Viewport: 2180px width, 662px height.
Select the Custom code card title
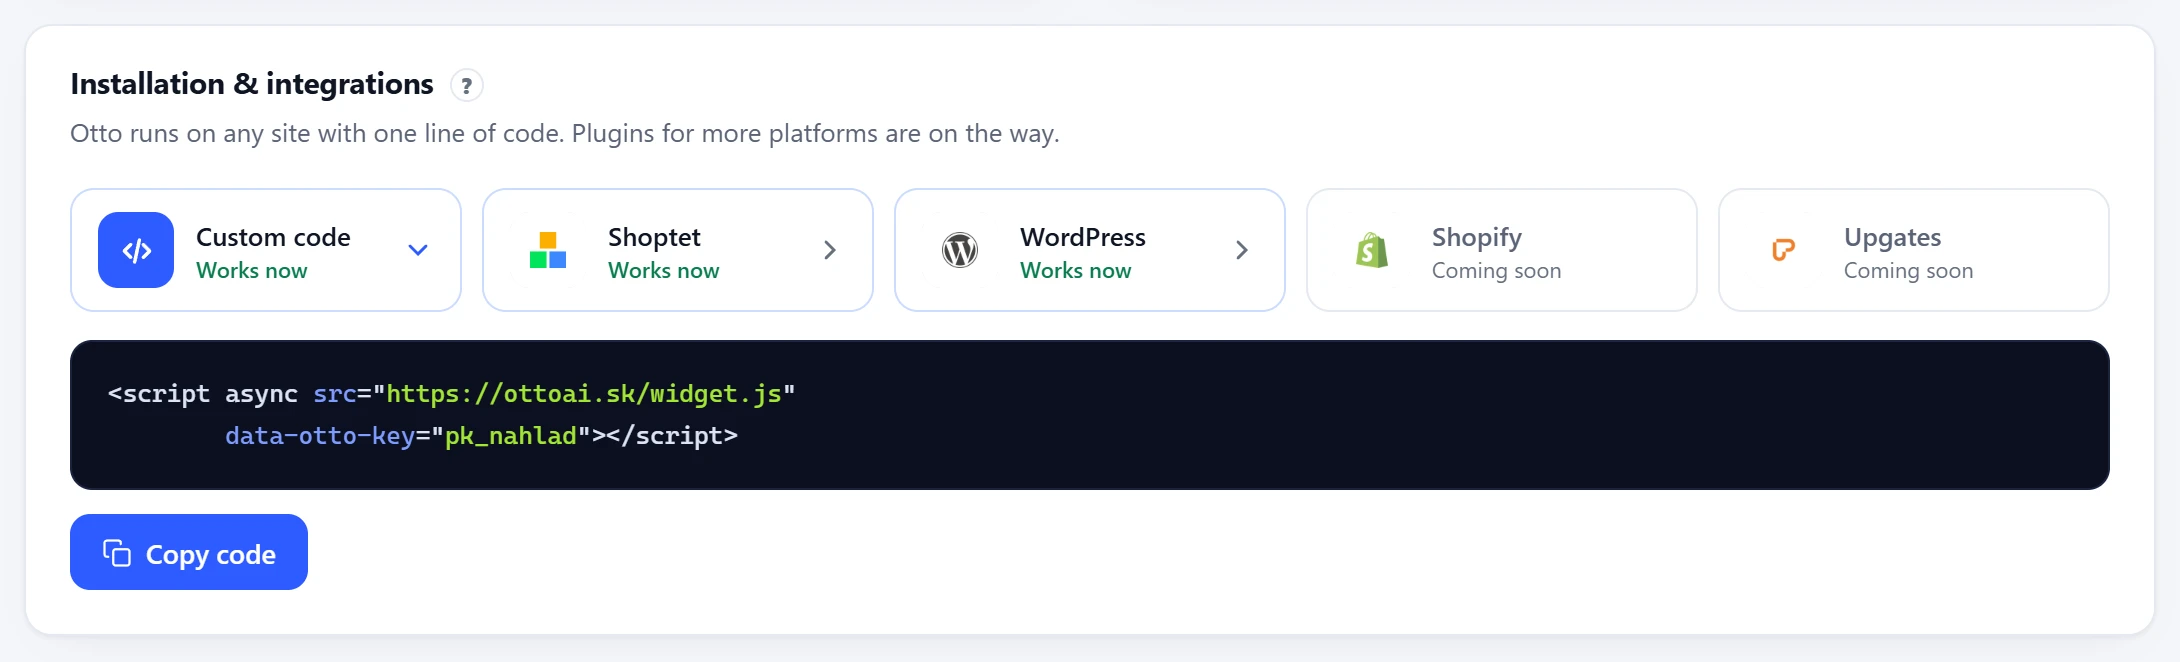coord(273,237)
